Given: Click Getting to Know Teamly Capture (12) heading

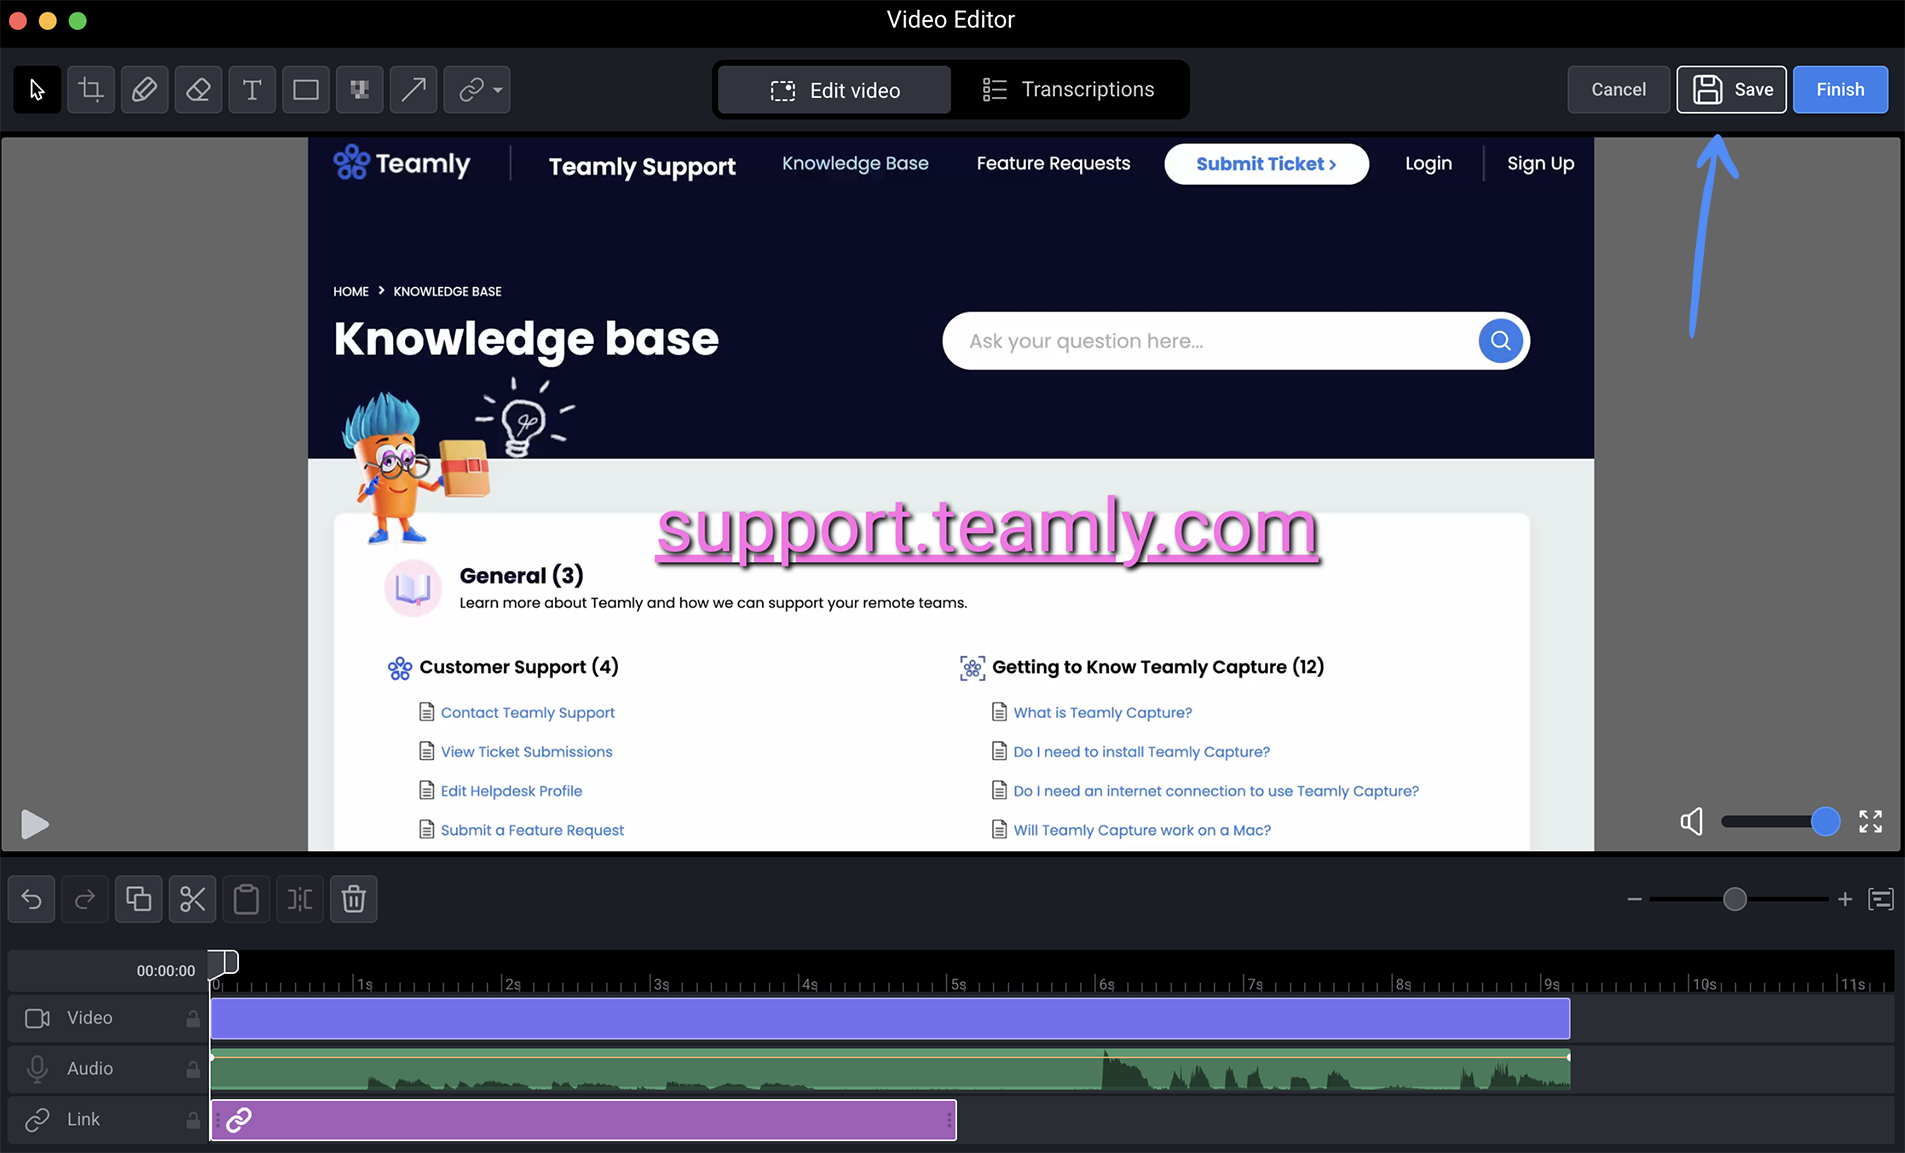Looking at the screenshot, I should (x=1158, y=667).
